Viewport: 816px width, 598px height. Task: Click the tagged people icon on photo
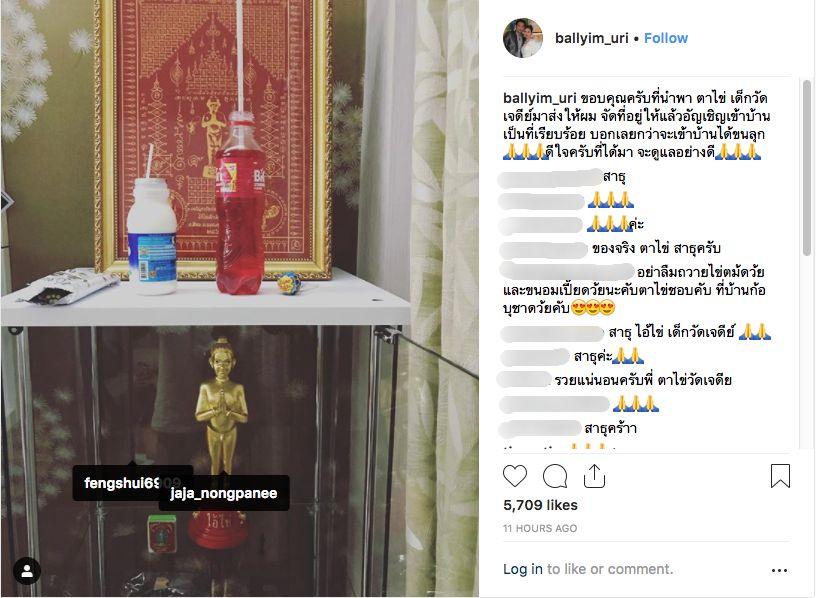click(x=27, y=571)
